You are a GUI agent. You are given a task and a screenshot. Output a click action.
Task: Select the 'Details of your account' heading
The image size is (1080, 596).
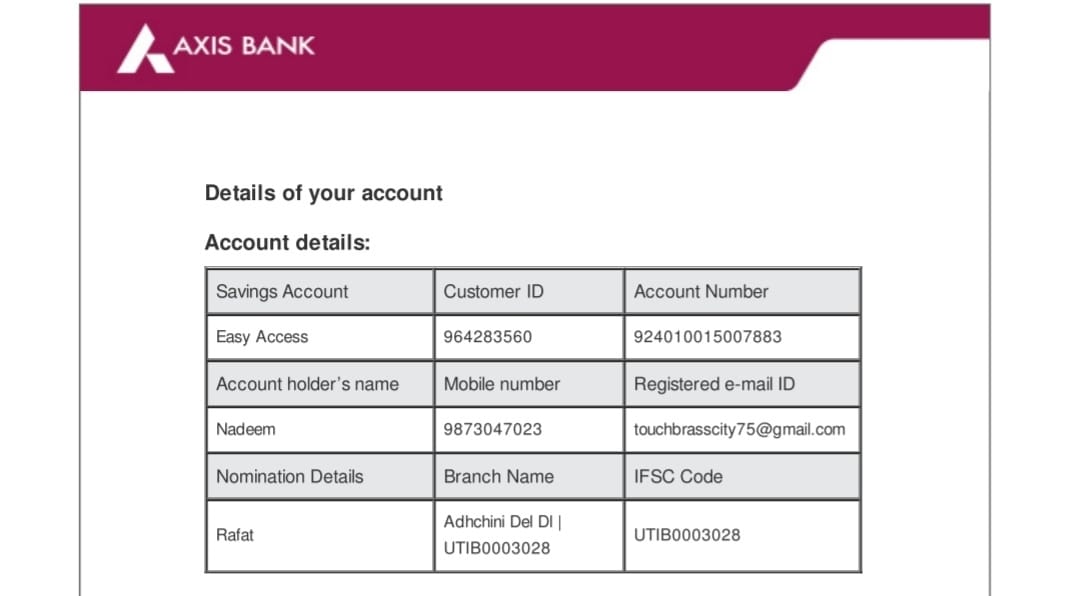[x=323, y=193]
